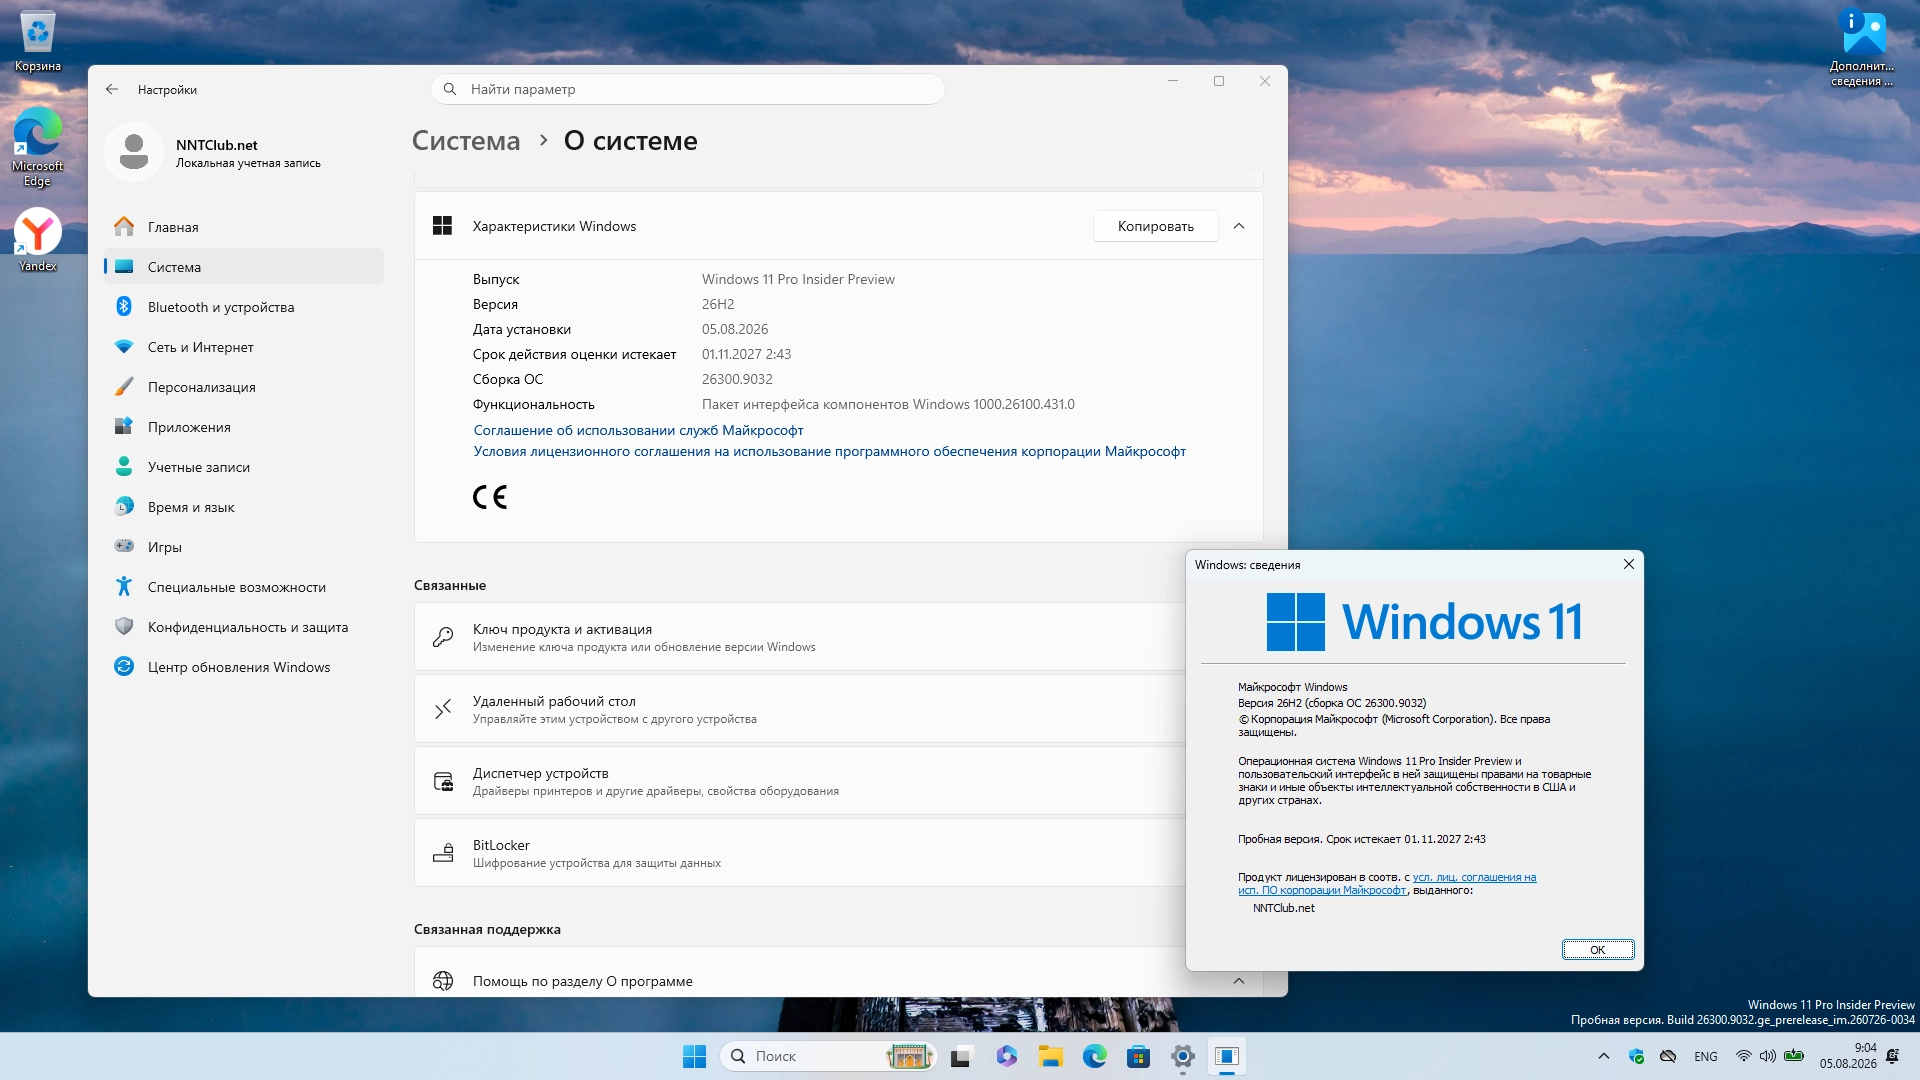Image resolution: width=1920 pixels, height=1080 pixels.
Task: Open the Дополнит... сведения desktop icon
Action: pyautogui.click(x=1862, y=48)
